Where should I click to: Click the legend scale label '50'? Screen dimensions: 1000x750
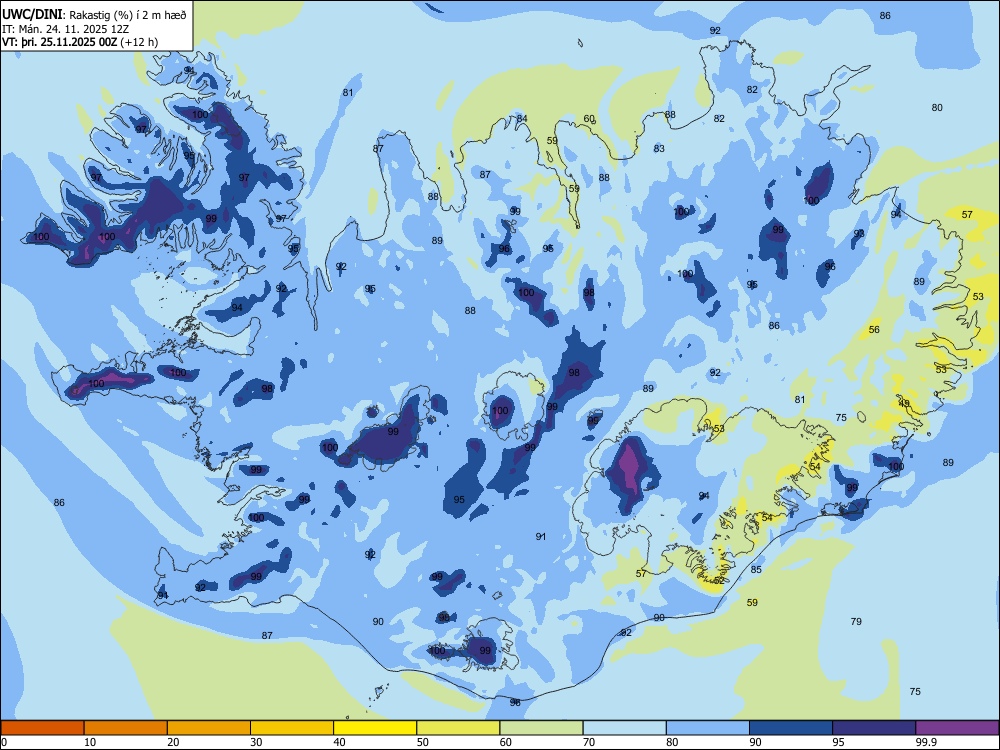pyautogui.click(x=422, y=742)
